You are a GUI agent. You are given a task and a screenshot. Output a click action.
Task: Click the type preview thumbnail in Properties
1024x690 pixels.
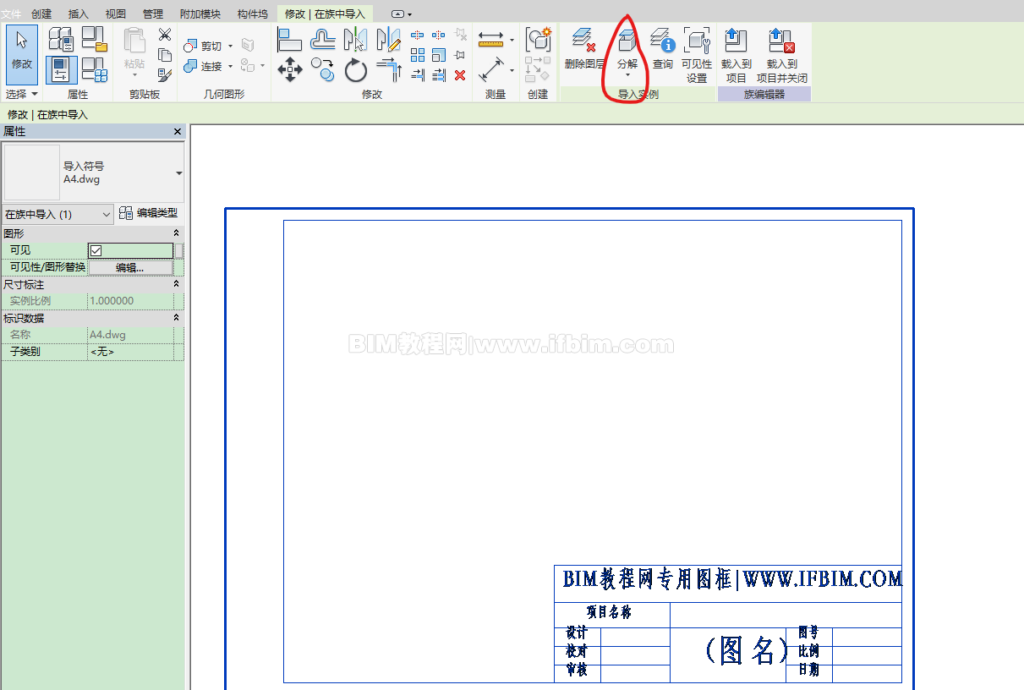tap(32, 172)
